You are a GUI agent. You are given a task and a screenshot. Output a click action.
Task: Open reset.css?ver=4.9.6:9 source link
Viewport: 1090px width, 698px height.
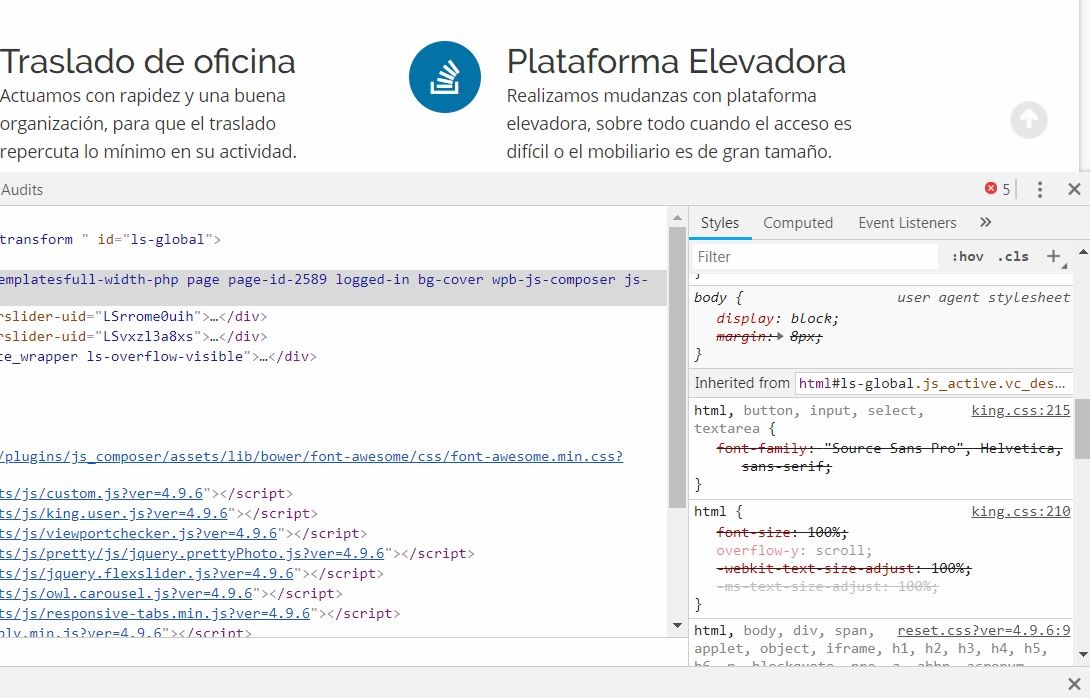[984, 631]
